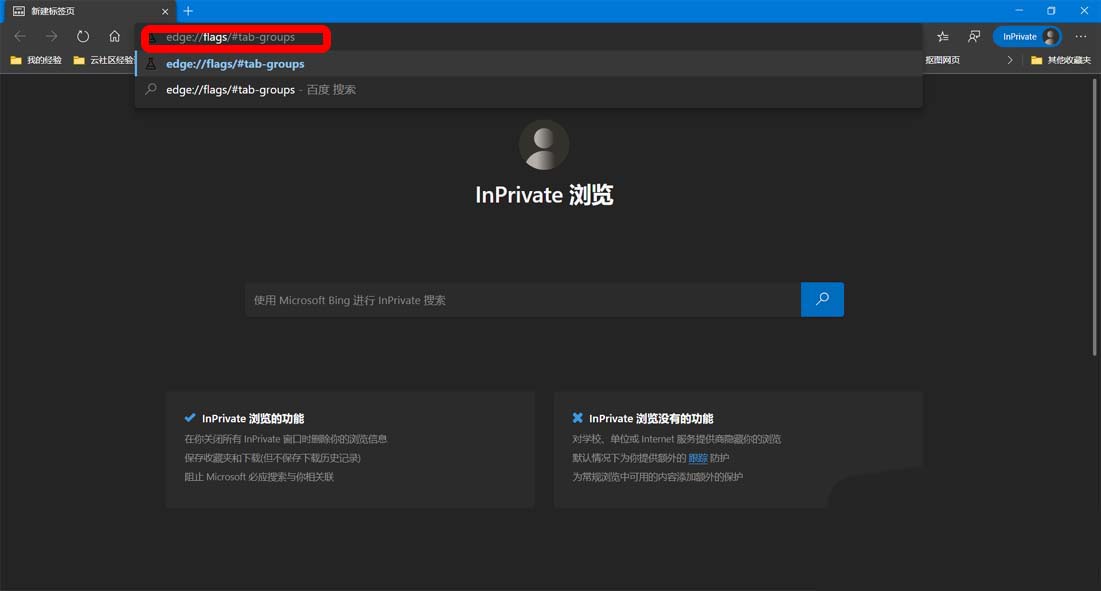Click the blue InPrivate label button
Screen dimensions: 1101x591
tap(1020, 36)
